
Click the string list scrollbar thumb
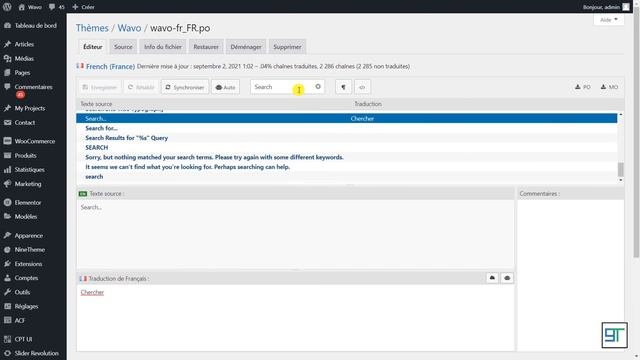tap(620, 169)
